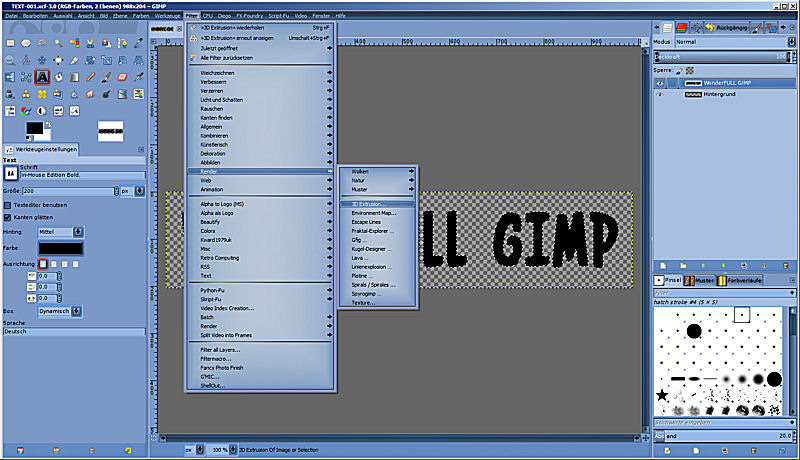
Task: Click the Schrift font name field
Action: pos(83,175)
